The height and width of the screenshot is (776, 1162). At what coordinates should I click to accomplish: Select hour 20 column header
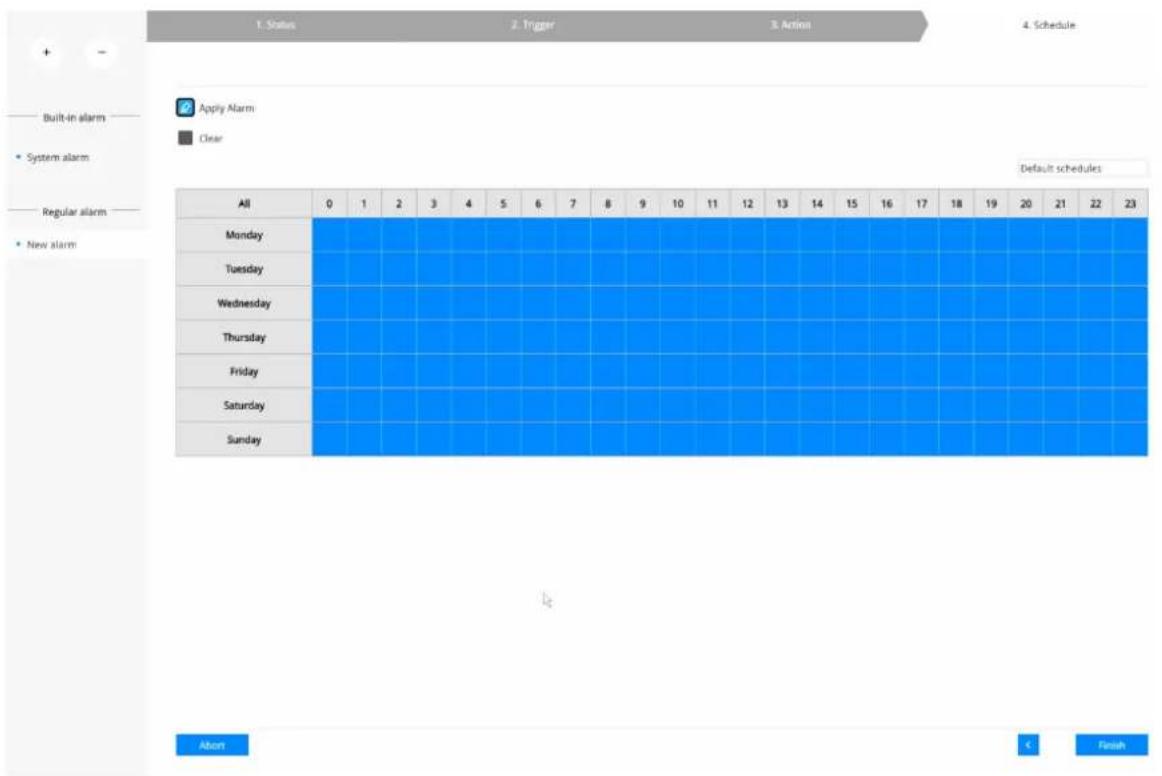1026,204
